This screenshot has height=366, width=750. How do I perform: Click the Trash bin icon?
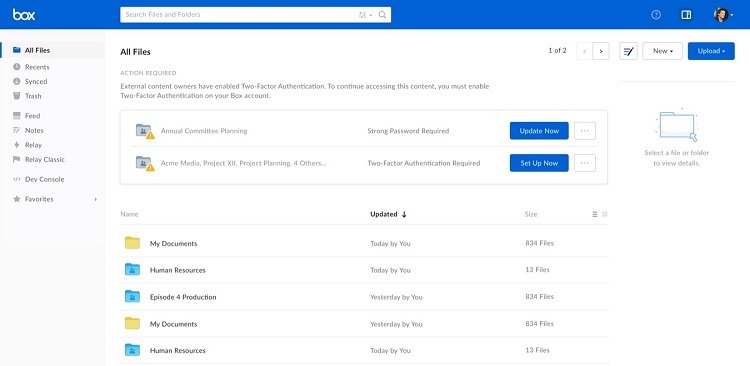click(17, 96)
